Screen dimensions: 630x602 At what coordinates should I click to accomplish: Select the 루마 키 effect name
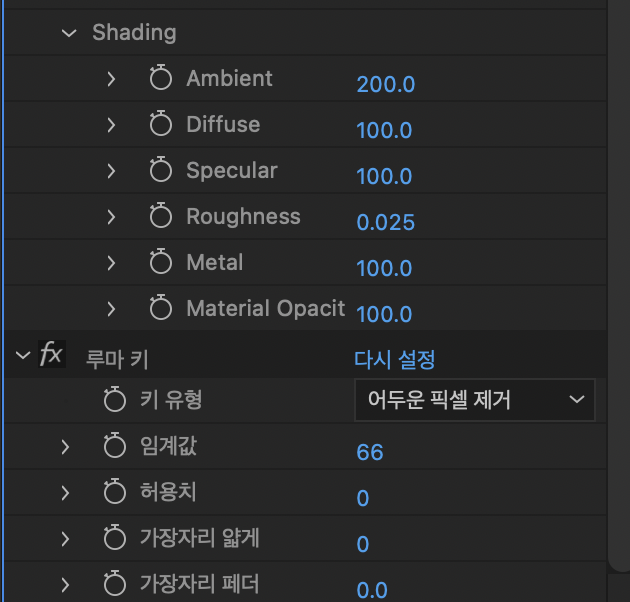[117, 359]
